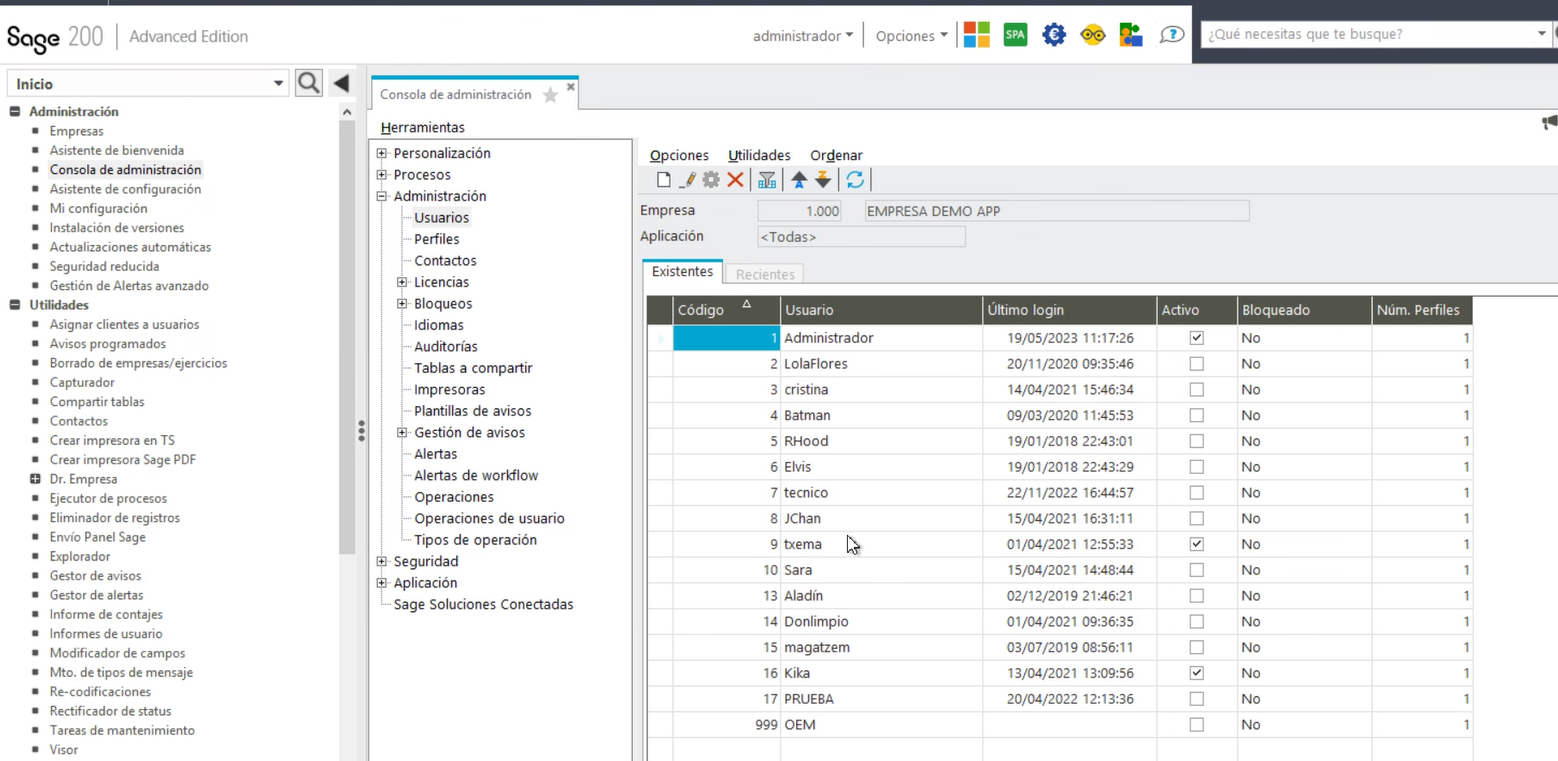This screenshot has height=761, width=1558.
Task: Enable Activo checkbox for cristina
Action: [1196, 389]
